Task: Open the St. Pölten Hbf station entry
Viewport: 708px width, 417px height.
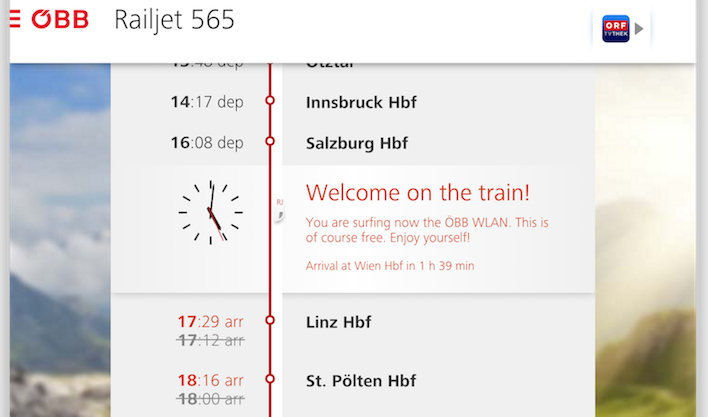Action: tap(361, 381)
